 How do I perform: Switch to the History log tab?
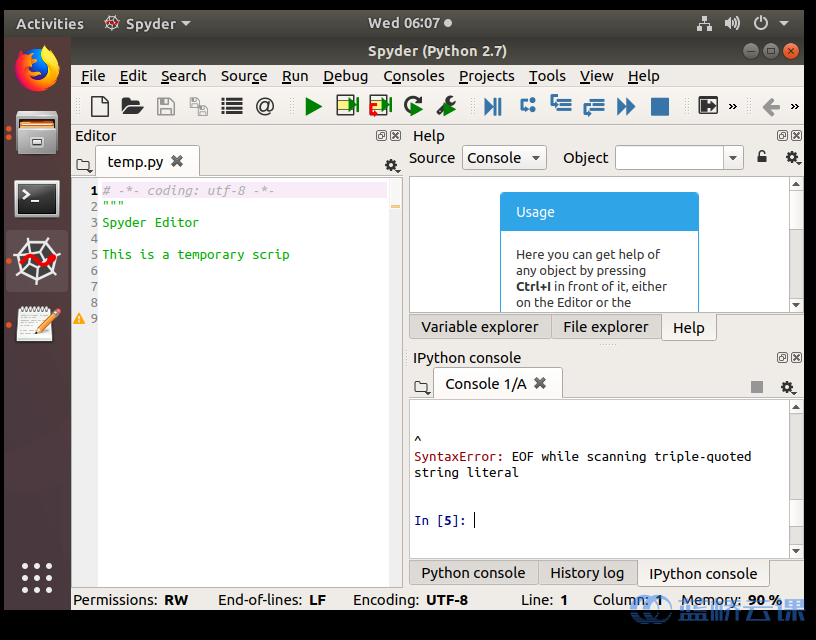point(587,573)
